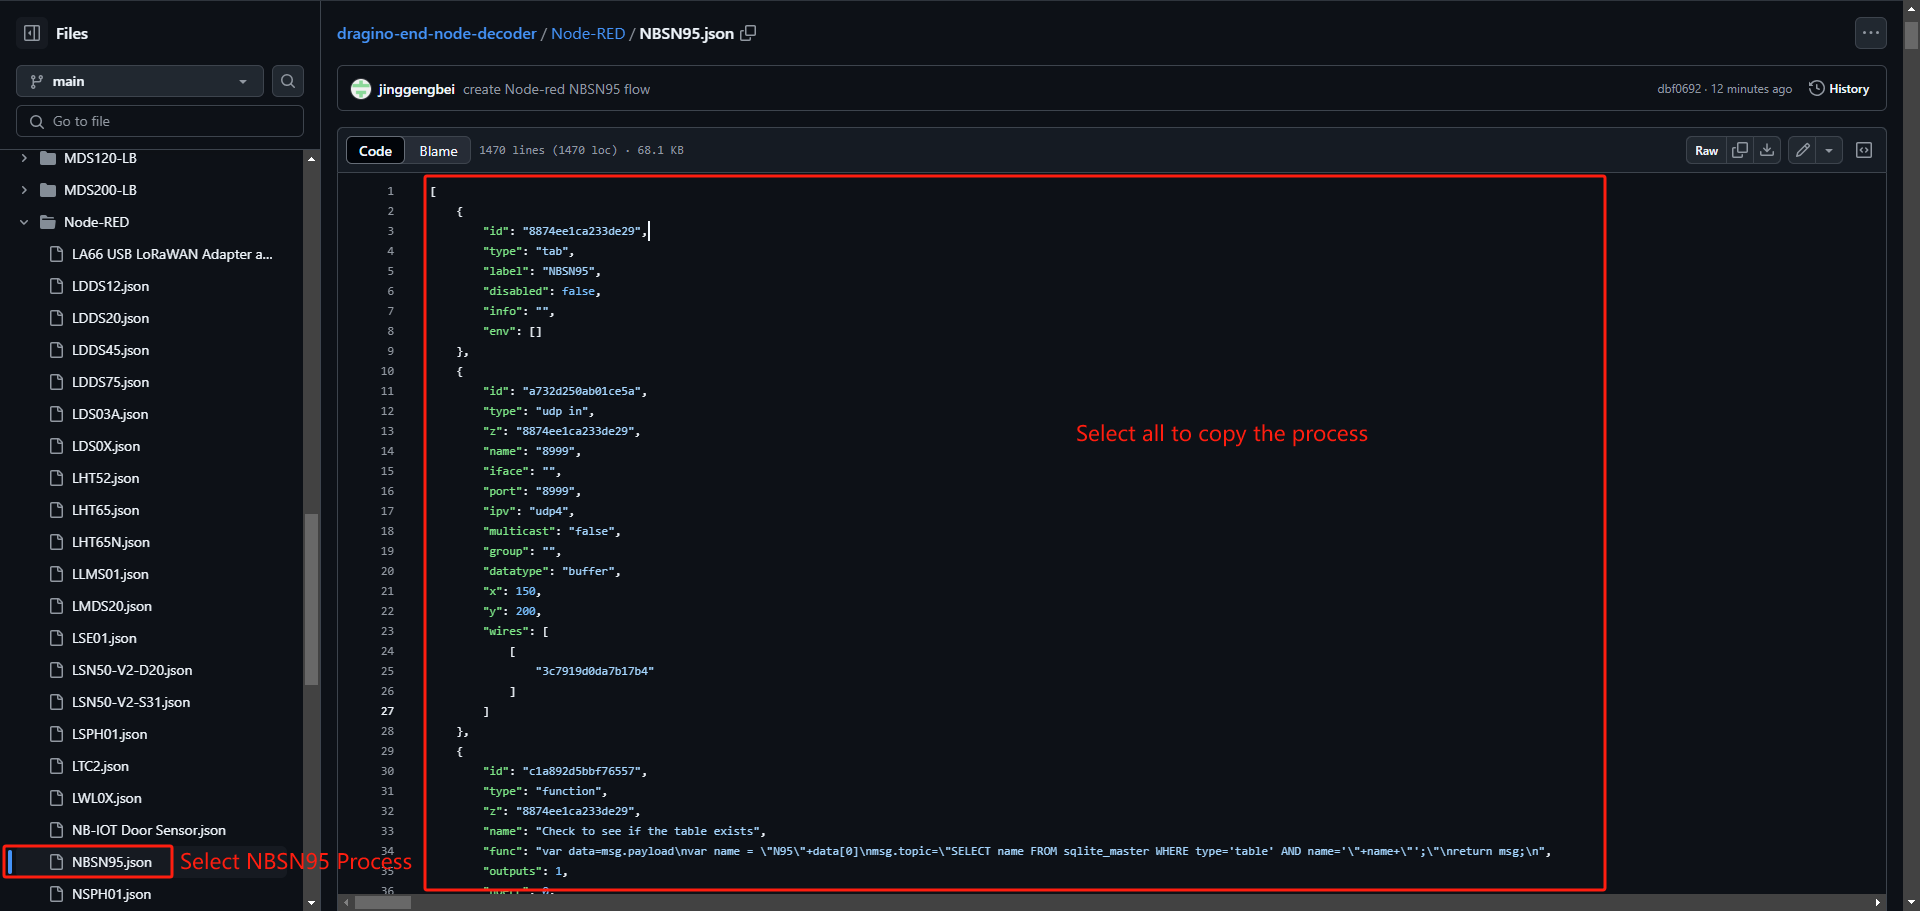Open LSE01.json in file tree
Viewport: 1920px width, 911px height.
pos(104,638)
